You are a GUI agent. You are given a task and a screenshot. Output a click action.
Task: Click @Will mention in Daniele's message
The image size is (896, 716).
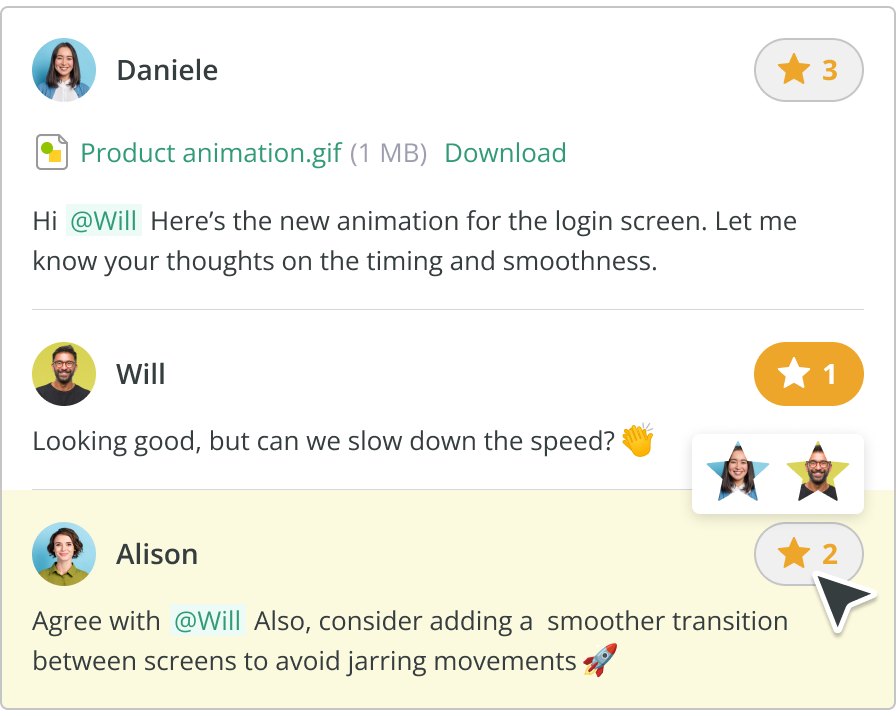[104, 221]
